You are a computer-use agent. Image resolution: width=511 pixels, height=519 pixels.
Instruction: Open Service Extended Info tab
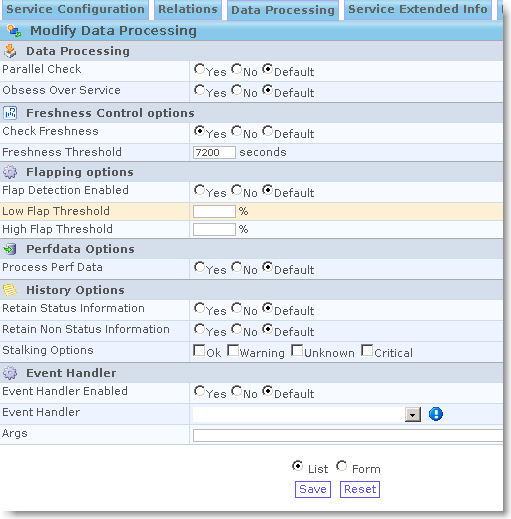click(x=418, y=10)
